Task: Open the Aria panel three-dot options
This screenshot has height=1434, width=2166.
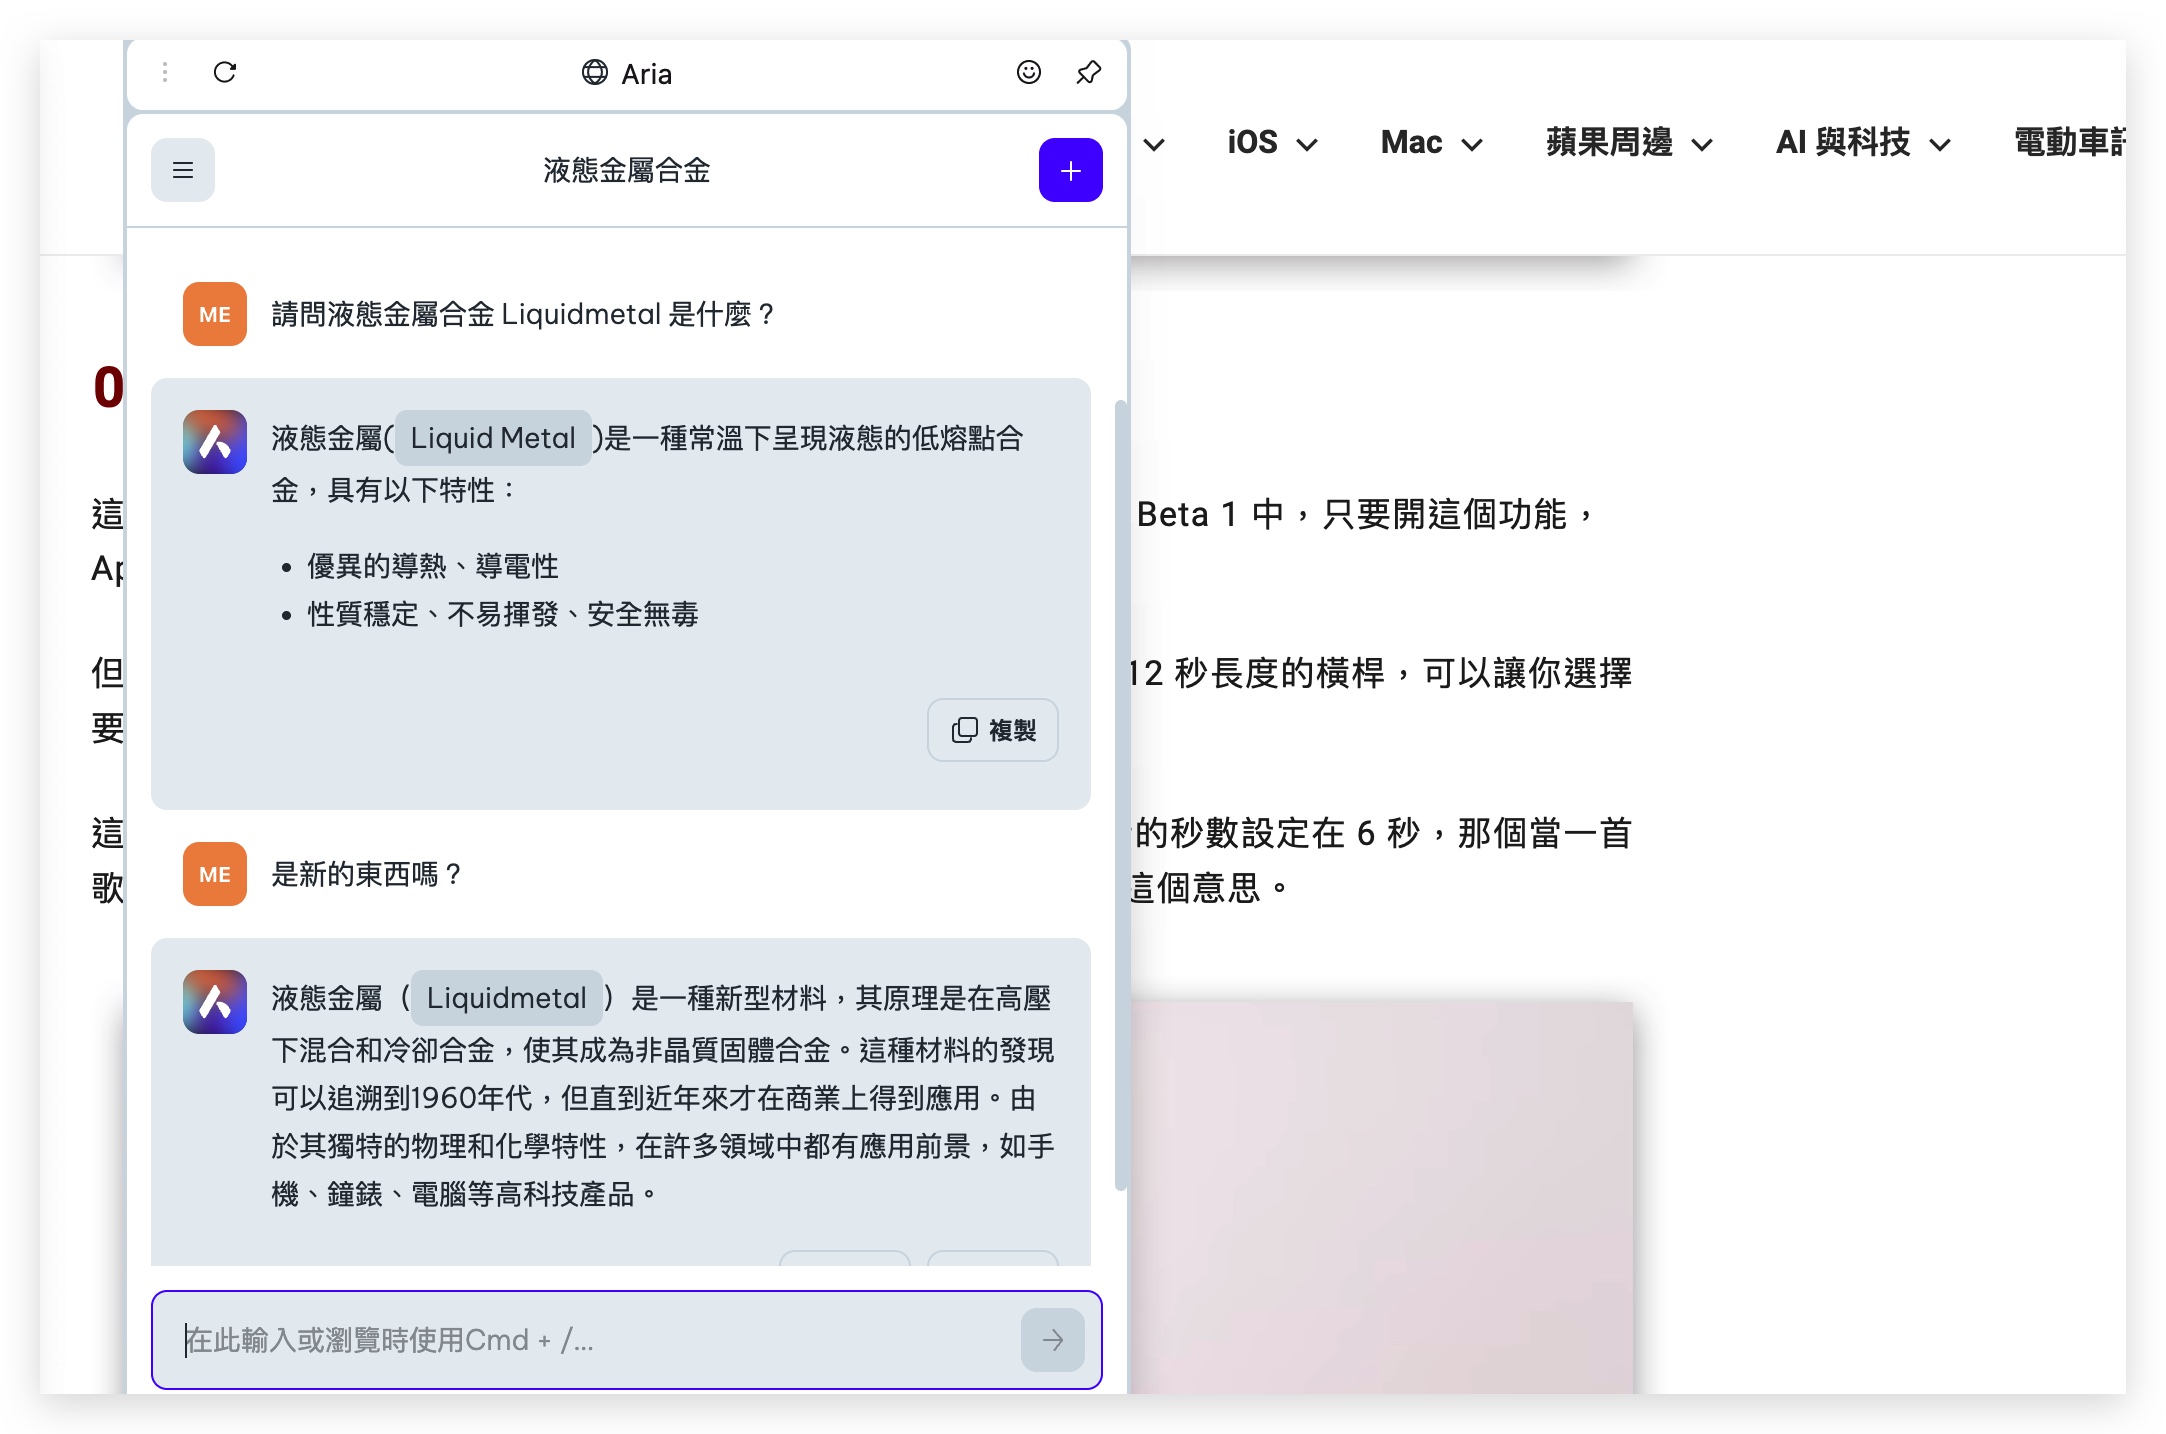Action: (165, 72)
